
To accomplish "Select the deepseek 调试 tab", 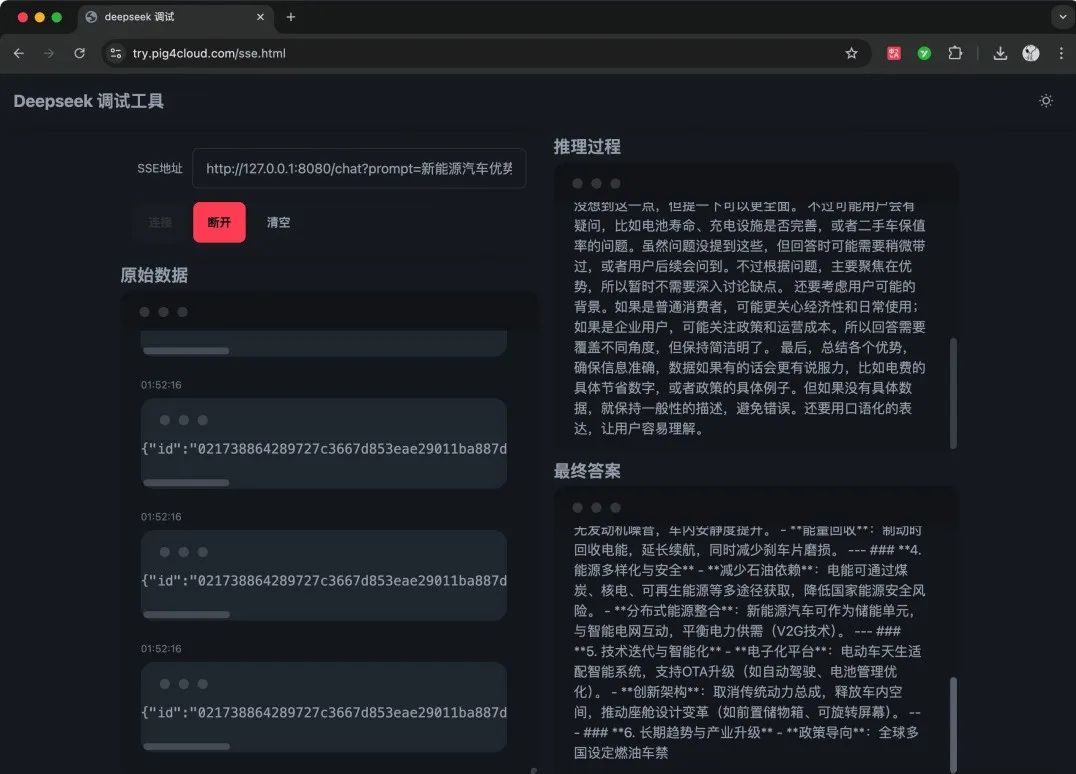I will [175, 17].
